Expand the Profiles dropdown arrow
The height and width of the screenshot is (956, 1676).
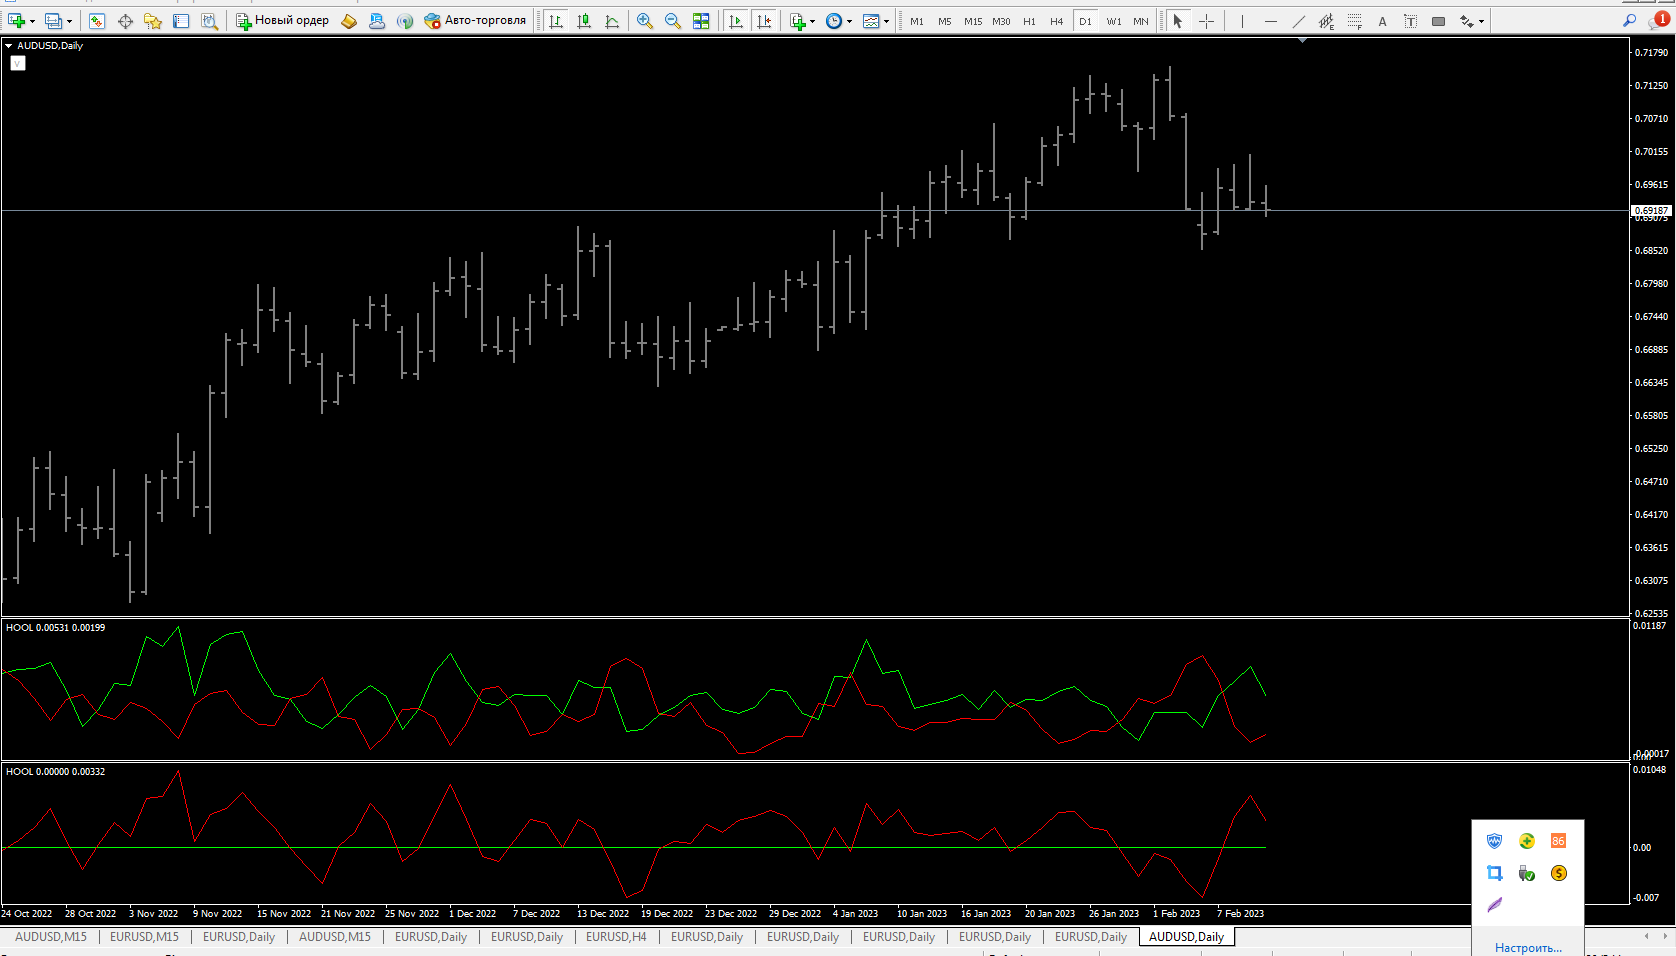tap(69, 21)
